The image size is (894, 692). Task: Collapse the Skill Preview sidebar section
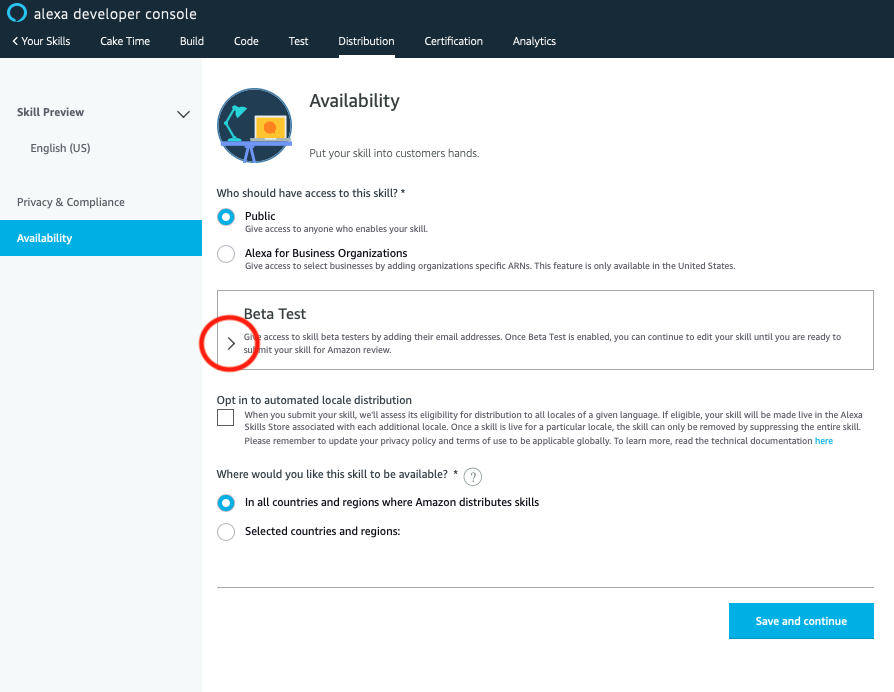[183, 114]
